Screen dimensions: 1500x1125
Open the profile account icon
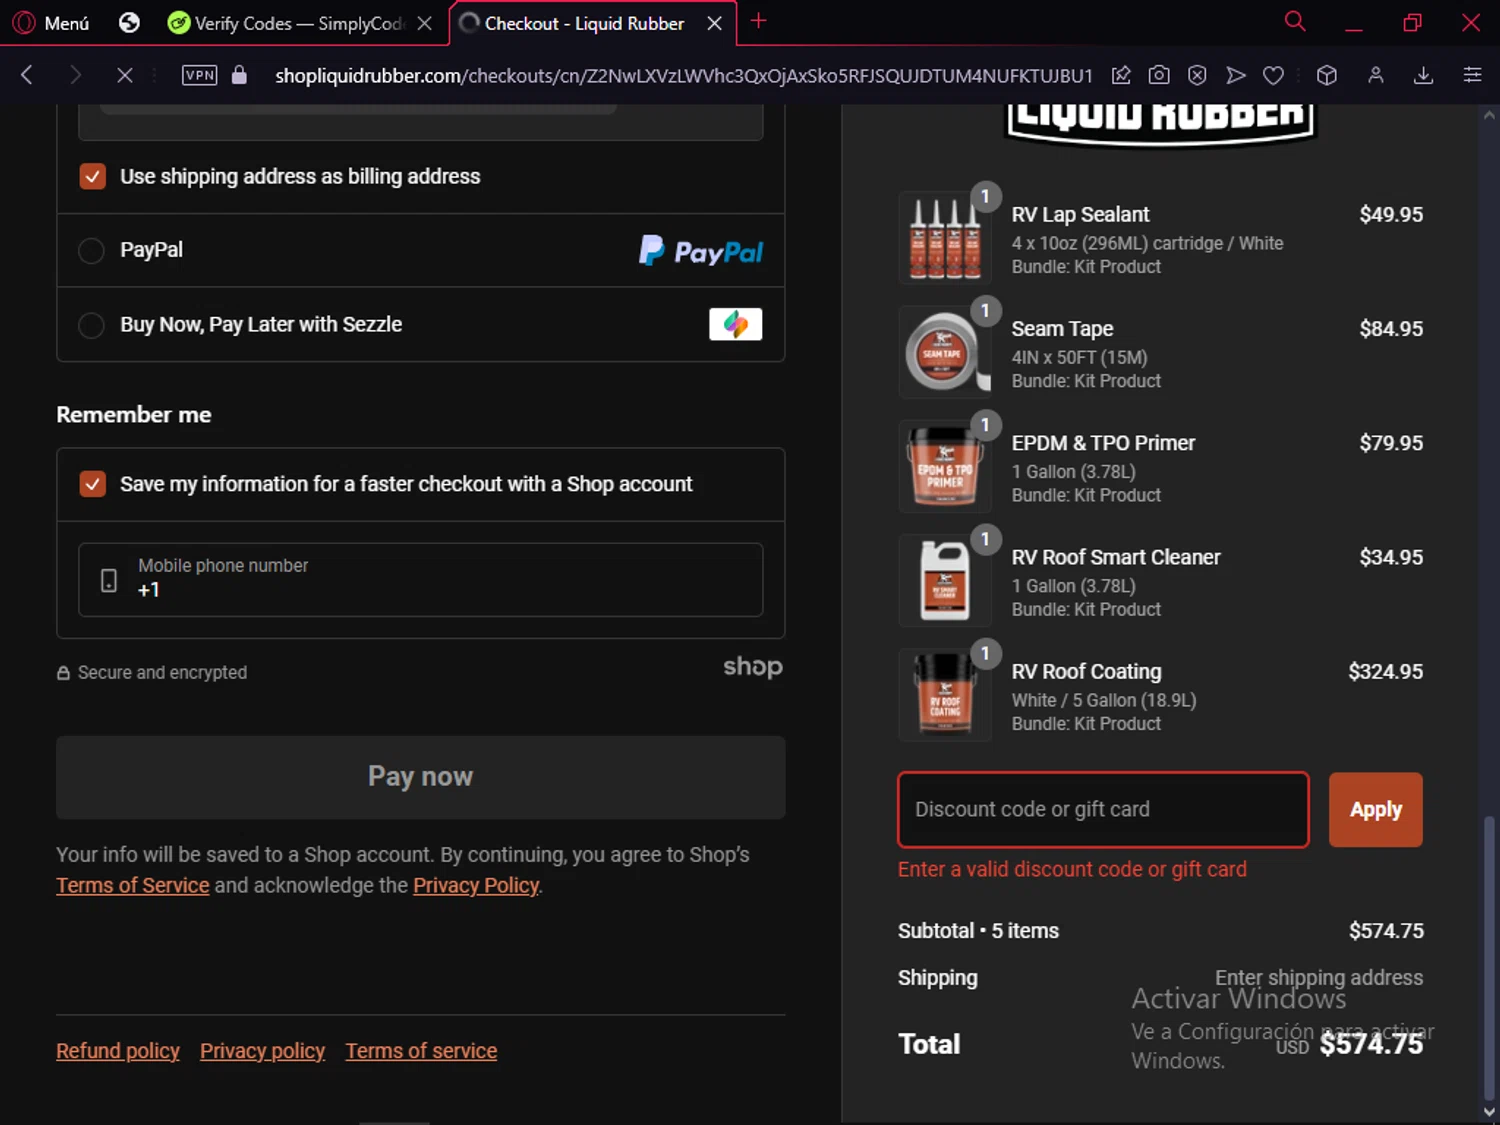[1376, 75]
